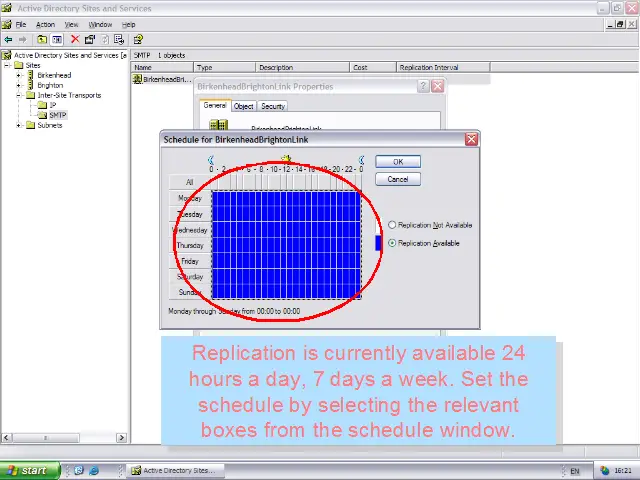Click the Back arrow toolbar icon

(9, 39)
